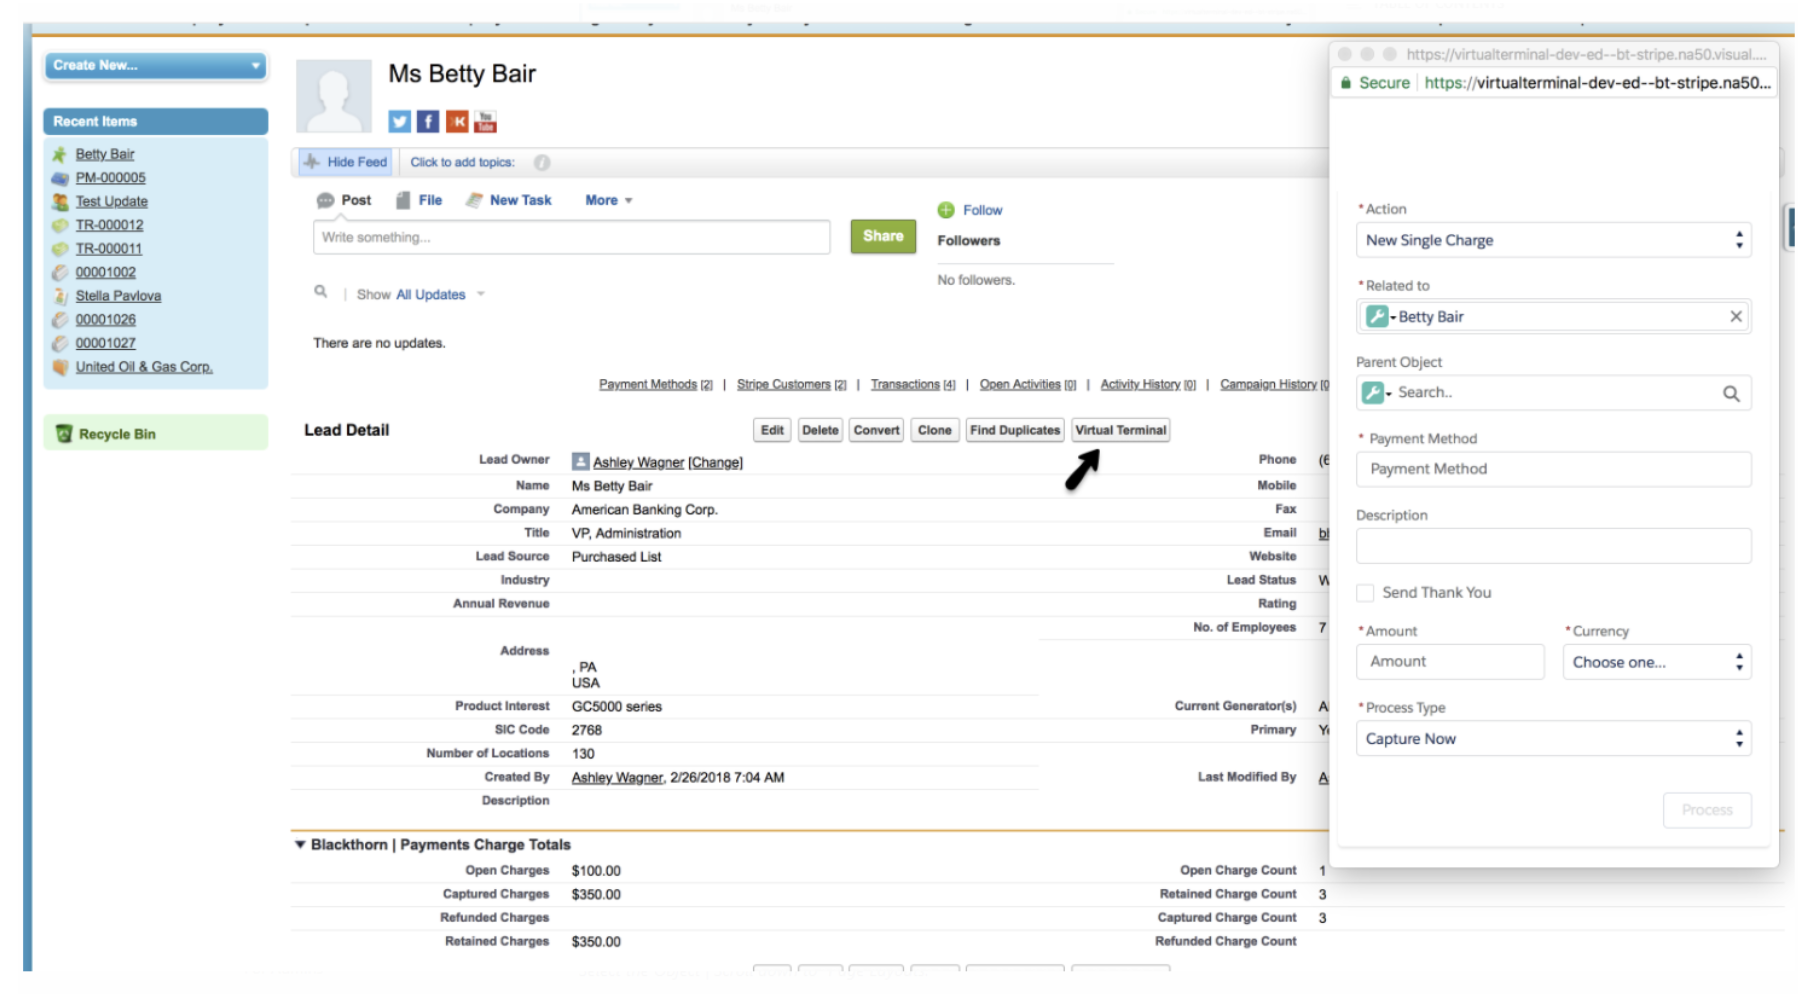
Task: Click Betty Bair's profile photo placeholder
Action: pyautogui.click(x=334, y=96)
